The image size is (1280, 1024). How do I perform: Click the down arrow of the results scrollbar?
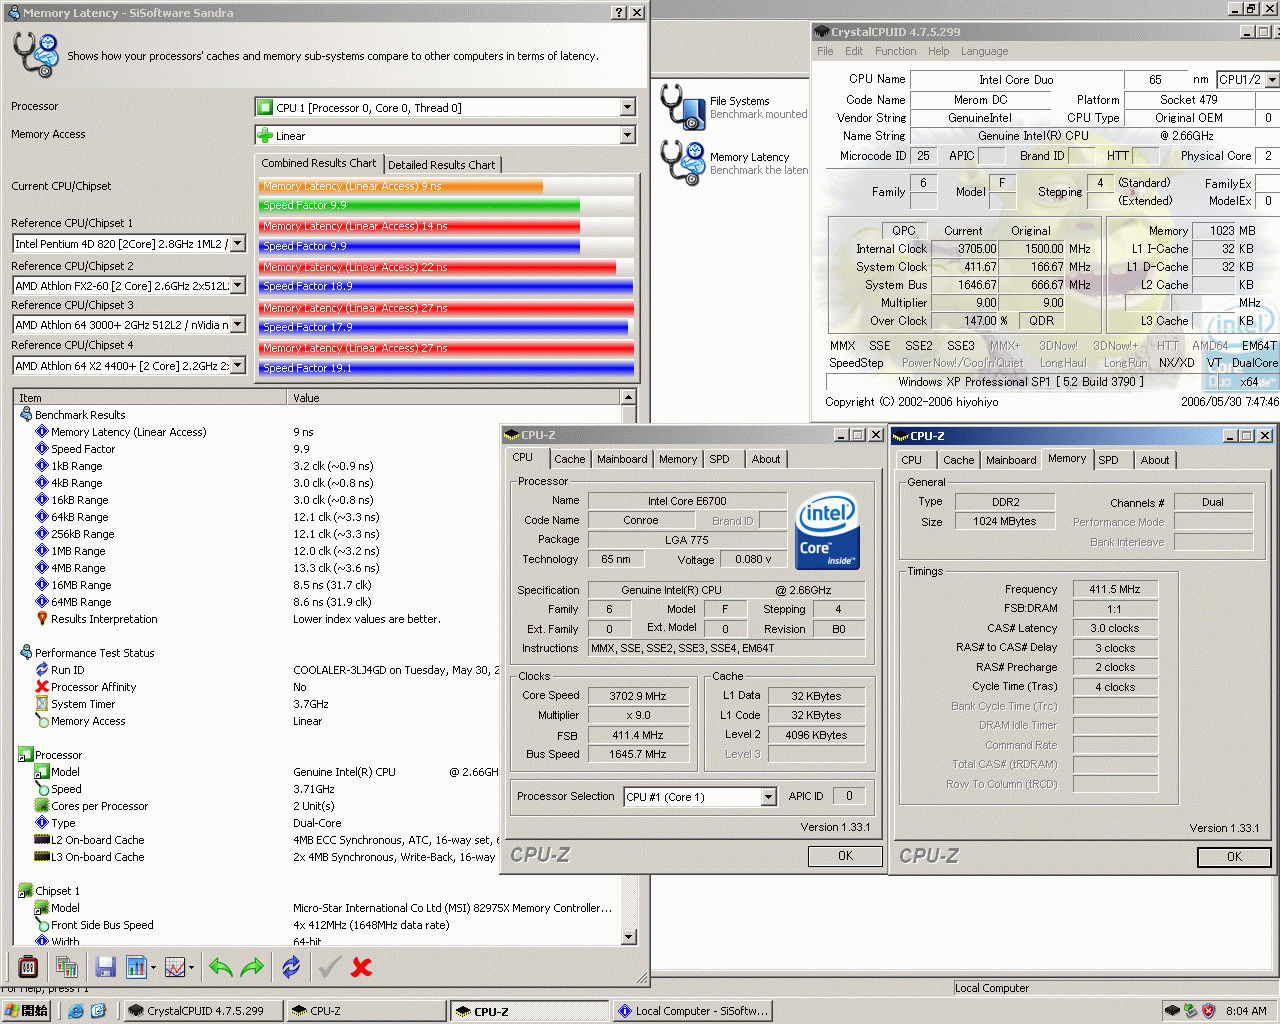[630, 937]
